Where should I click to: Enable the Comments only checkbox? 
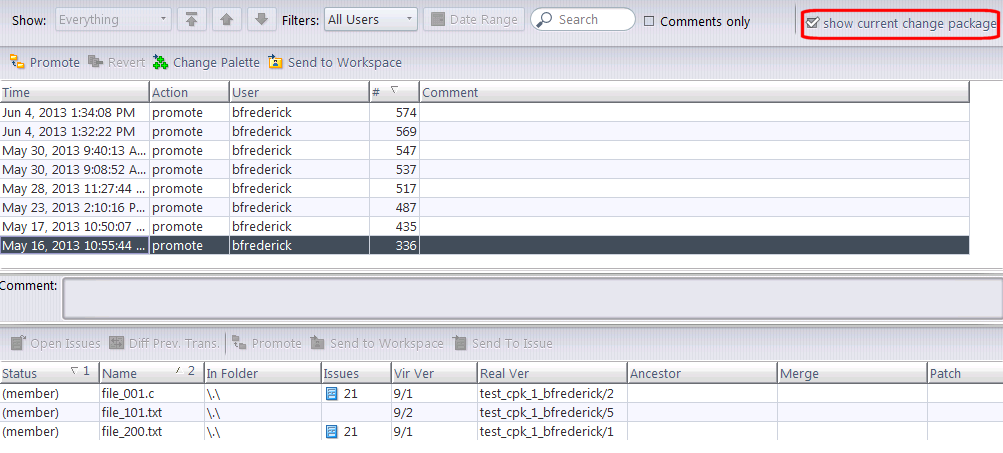650,21
